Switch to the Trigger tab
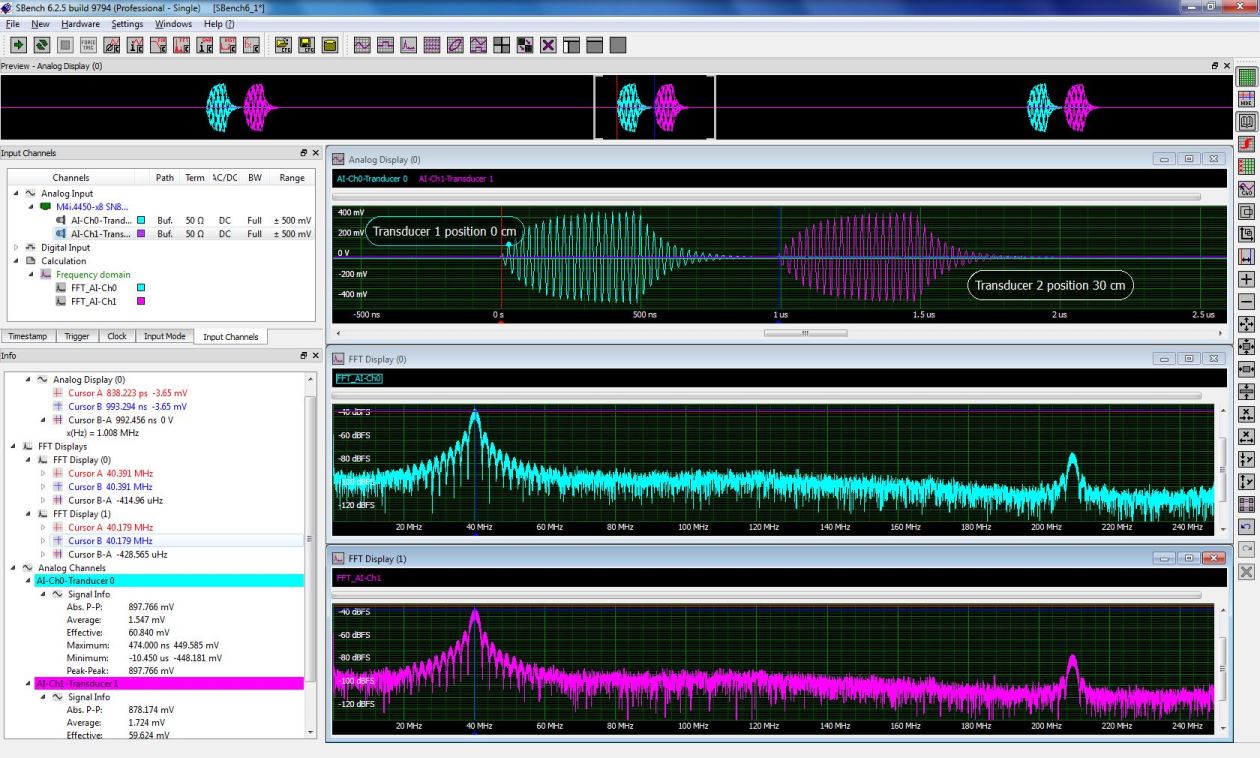The width and height of the screenshot is (1260, 758). 77,337
